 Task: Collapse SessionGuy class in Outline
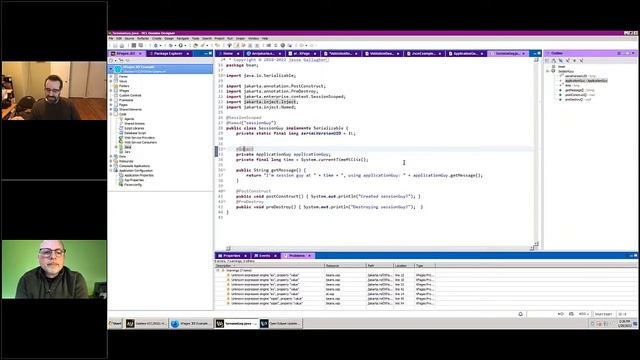[548, 71]
